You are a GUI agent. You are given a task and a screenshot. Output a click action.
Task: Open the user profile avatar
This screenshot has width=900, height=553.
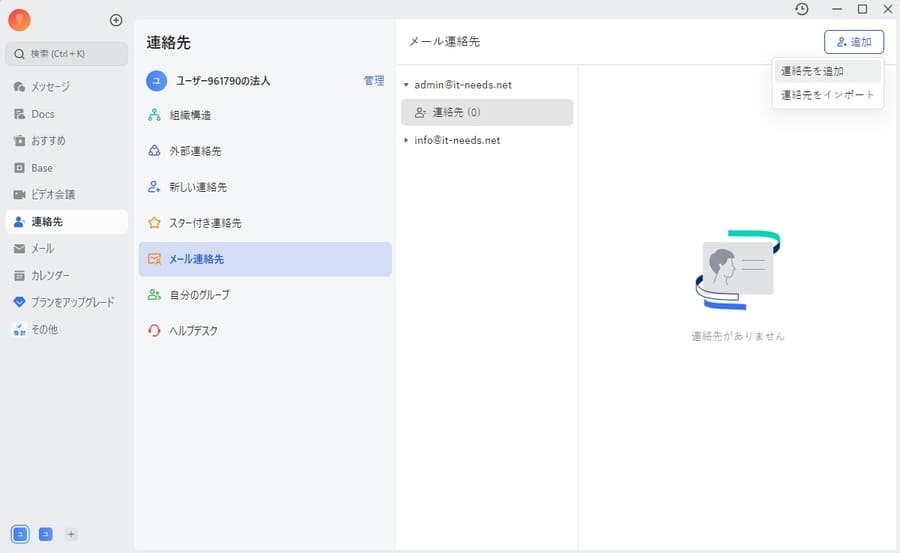(19, 20)
